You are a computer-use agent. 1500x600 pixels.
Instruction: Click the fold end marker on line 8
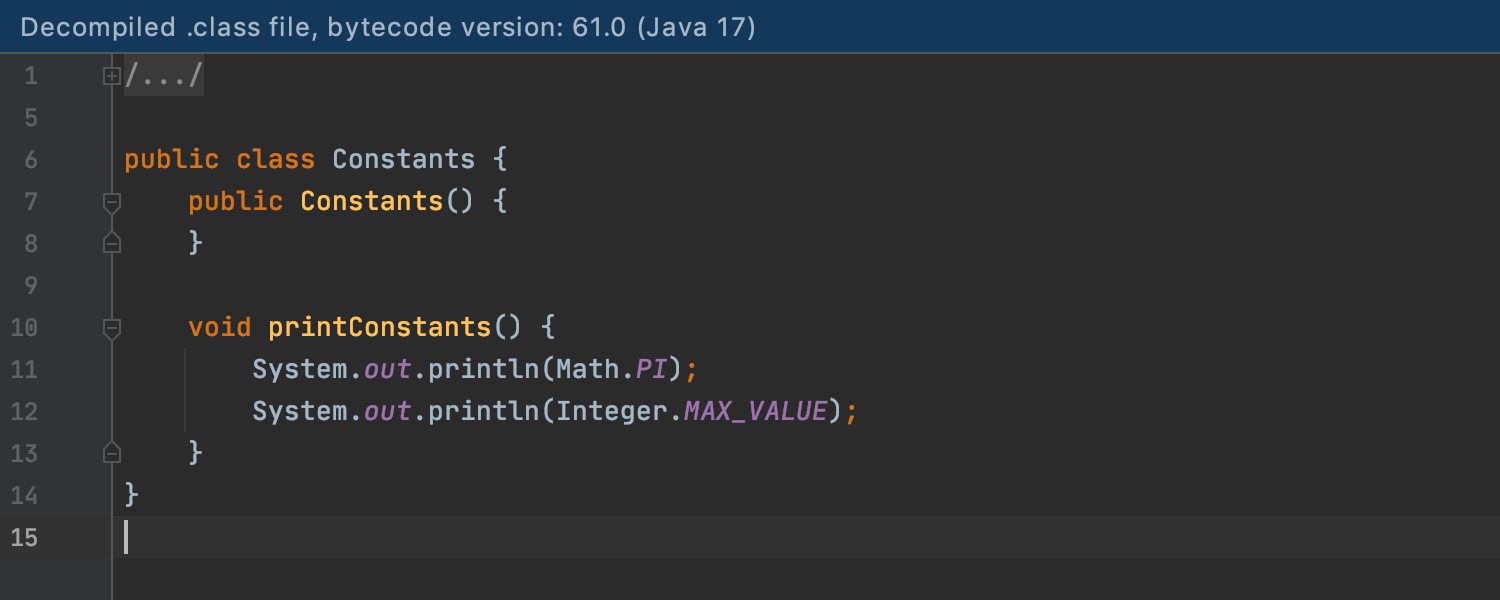(x=112, y=243)
